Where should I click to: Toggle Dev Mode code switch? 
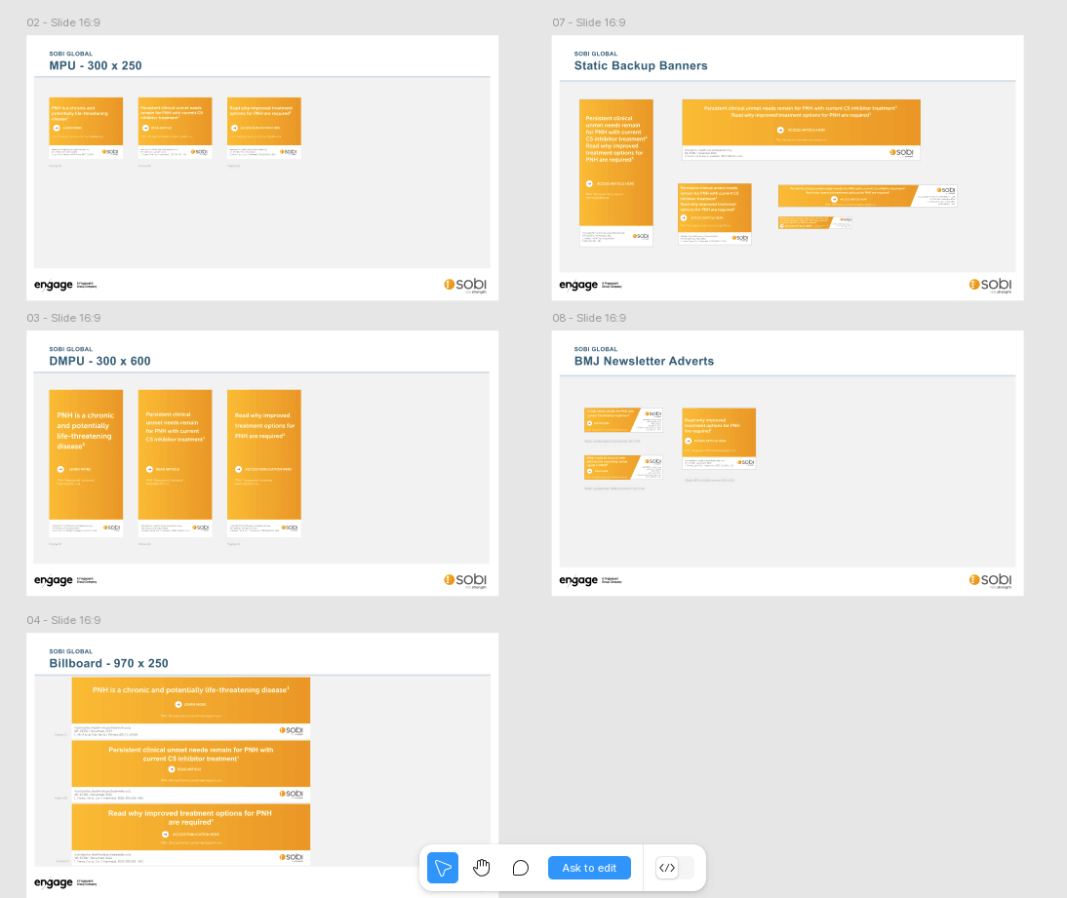click(674, 868)
